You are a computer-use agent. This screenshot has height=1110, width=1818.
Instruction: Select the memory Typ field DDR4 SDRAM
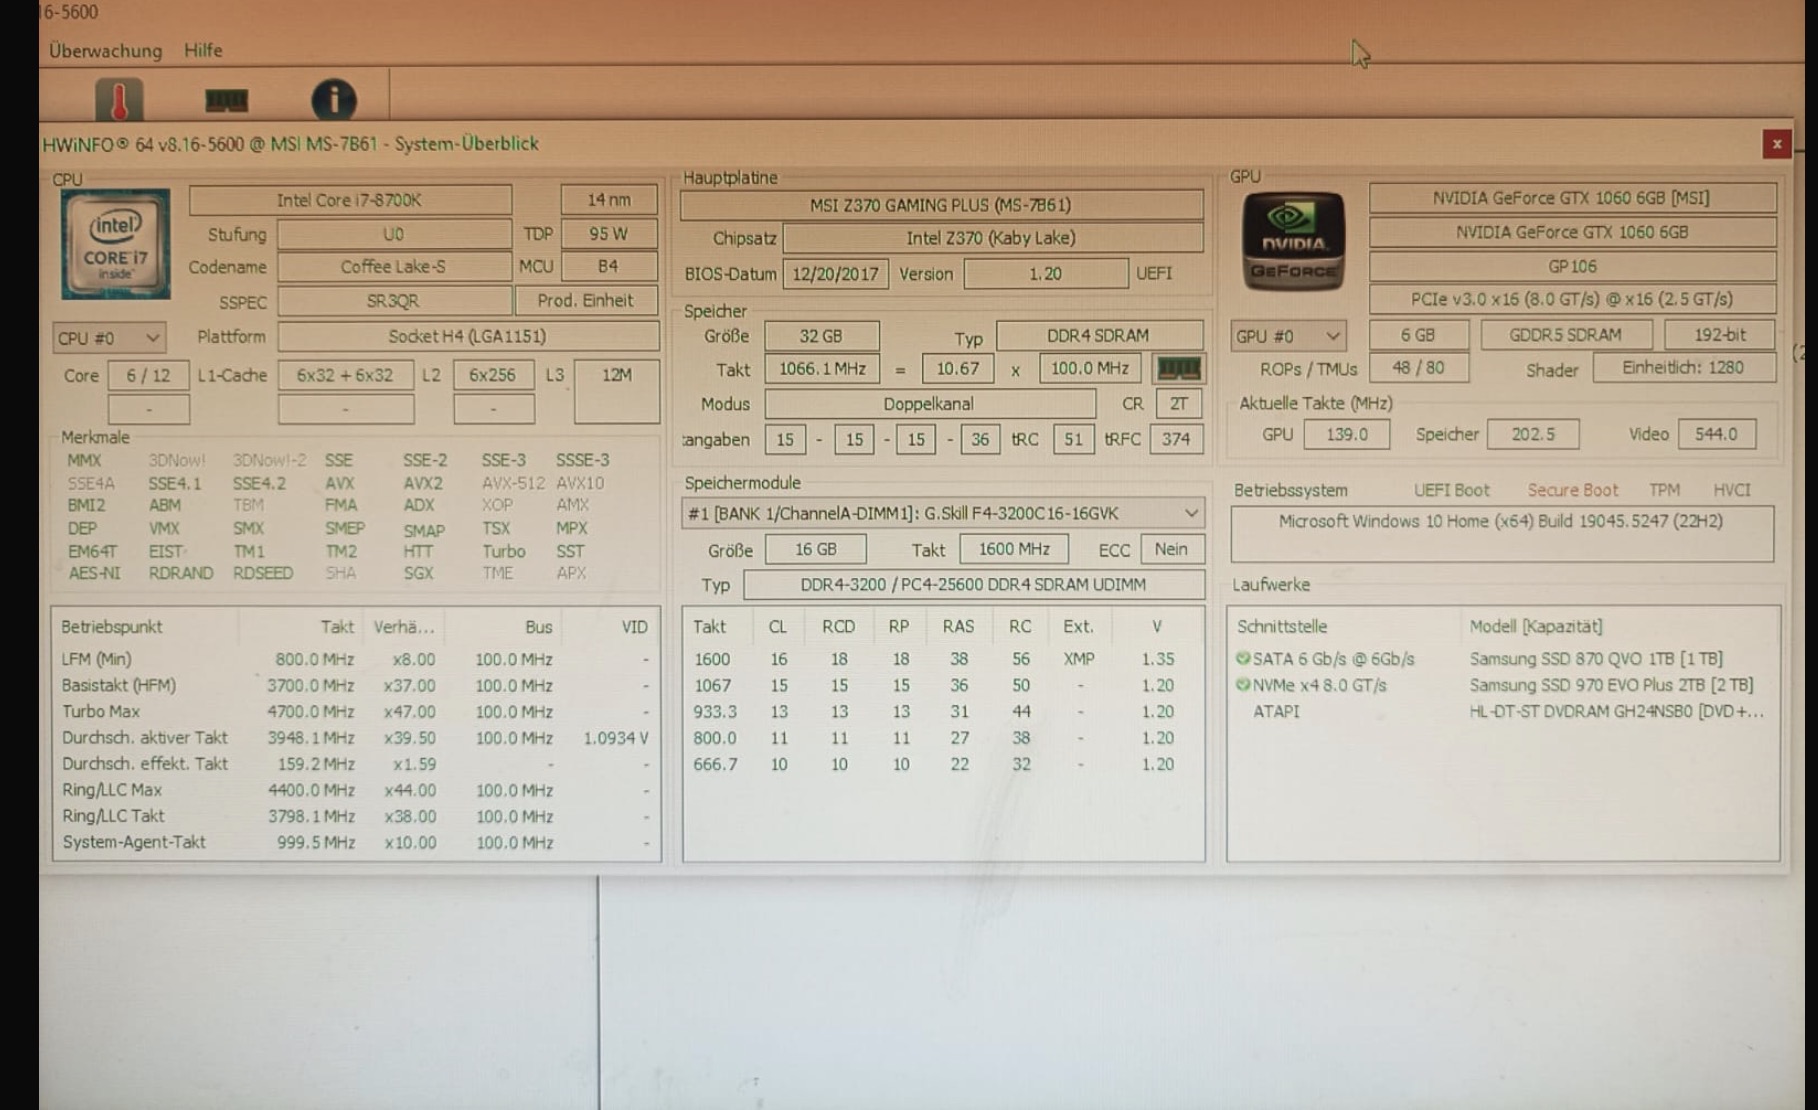pos(1099,336)
